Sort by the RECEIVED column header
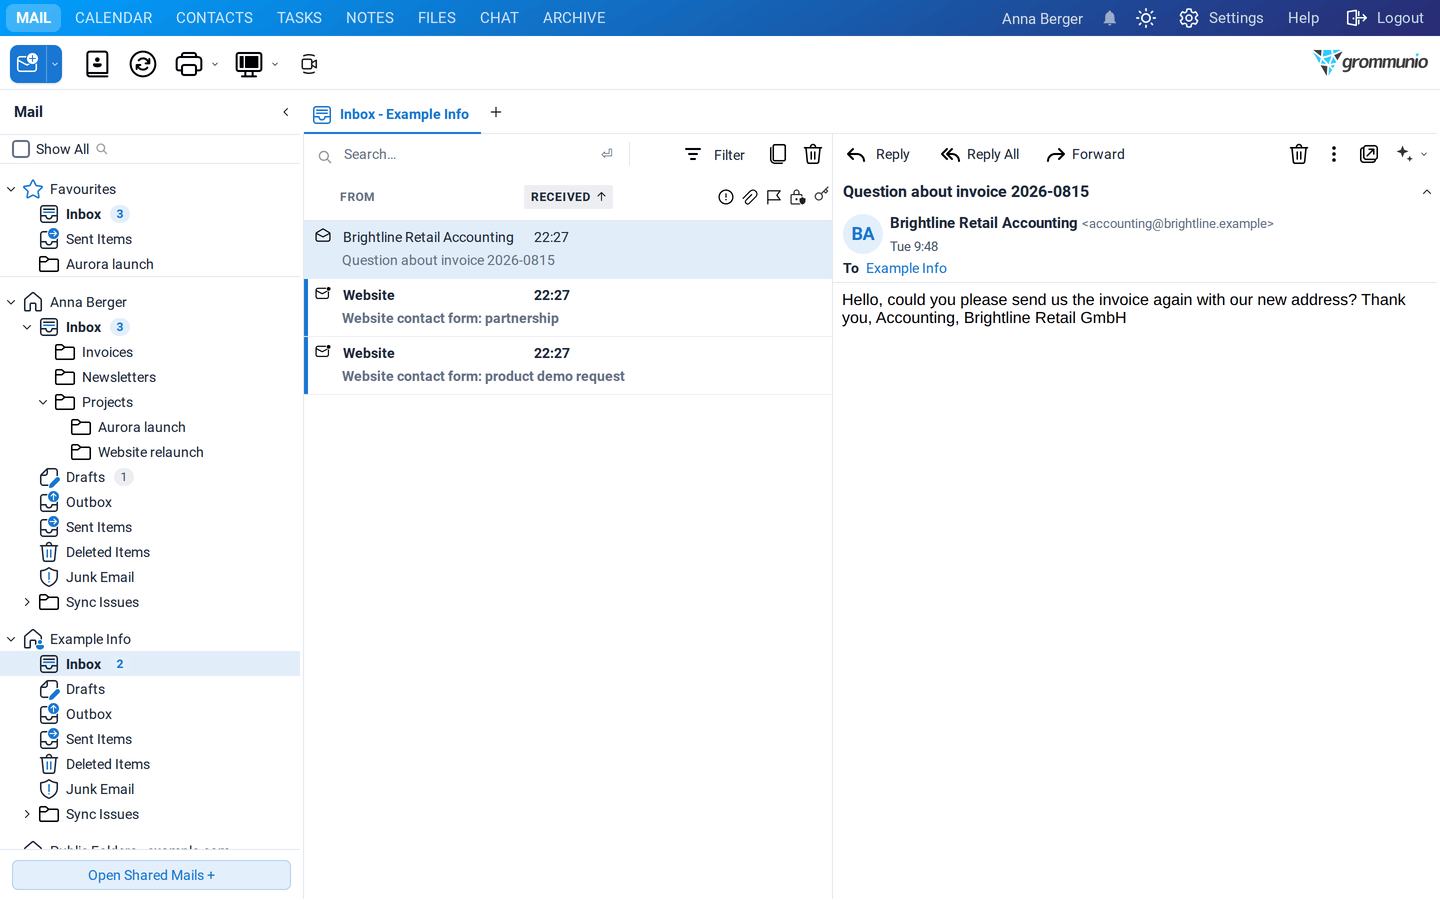This screenshot has width=1440, height=900. click(568, 197)
